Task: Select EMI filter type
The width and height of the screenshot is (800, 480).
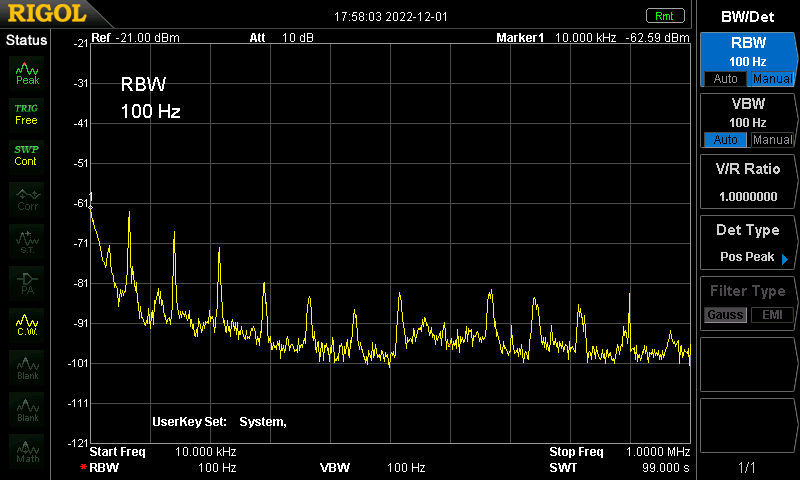Action: pyautogui.click(x=772, y=315)
